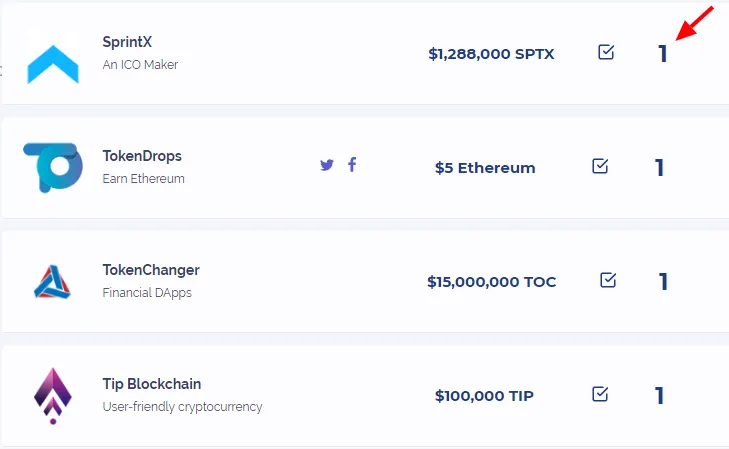Click the SprintX blue arrow logo

53,64
